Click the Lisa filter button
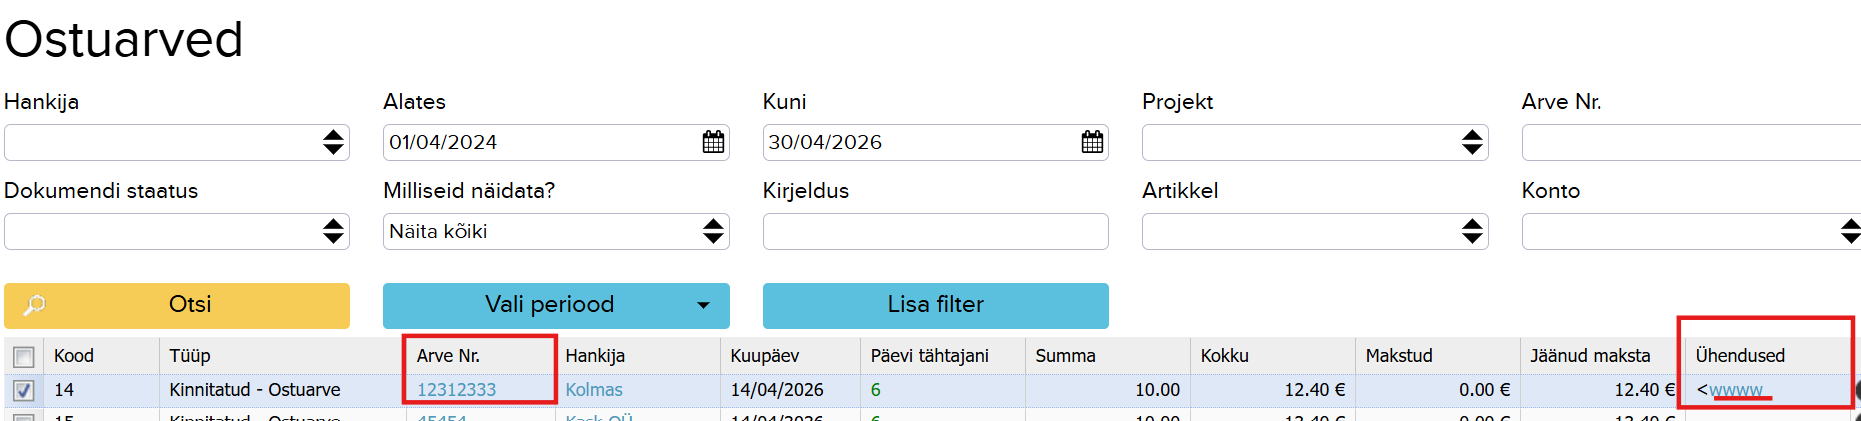The width and height of the screenshot is (1861, 421). (935, 305)
